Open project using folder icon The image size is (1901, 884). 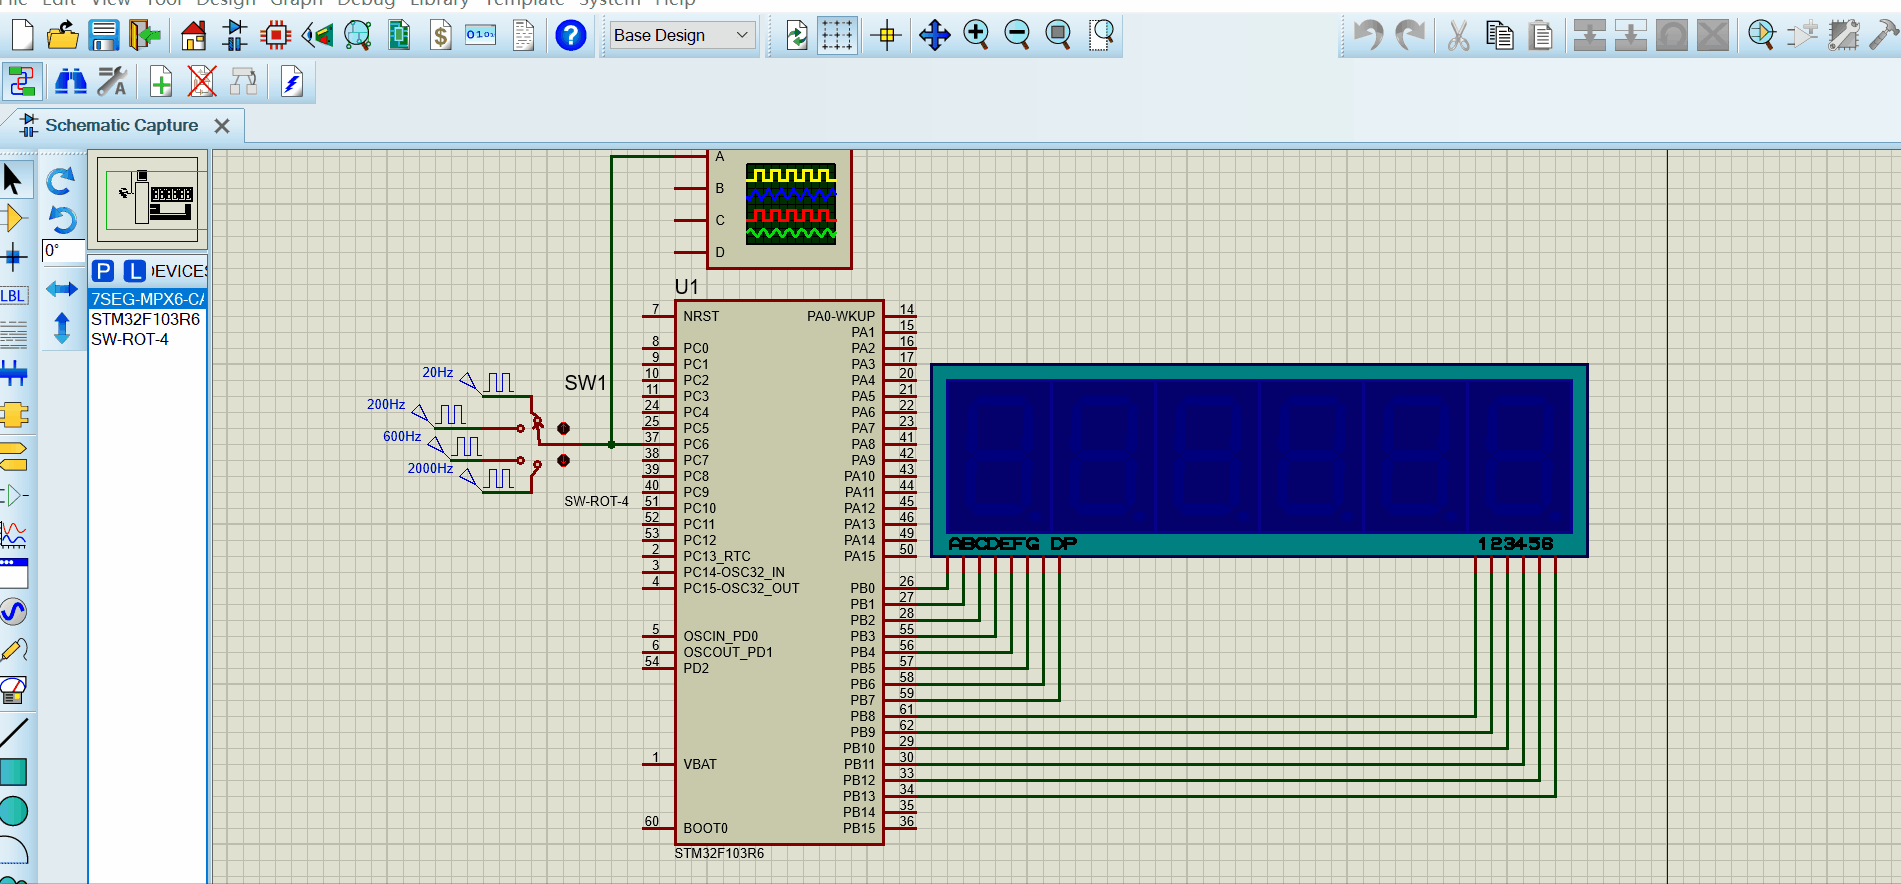(63, 35)
